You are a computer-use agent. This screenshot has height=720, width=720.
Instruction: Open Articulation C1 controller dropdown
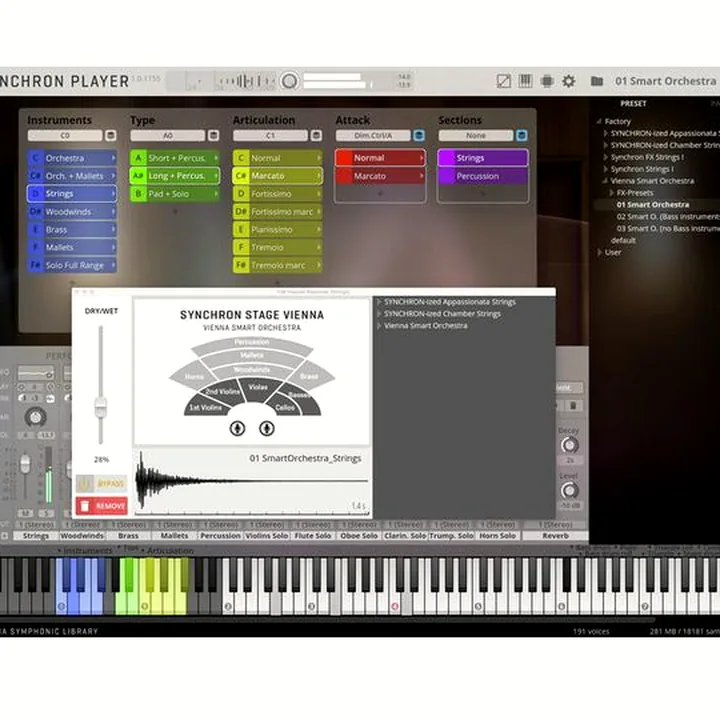(270, 135)
